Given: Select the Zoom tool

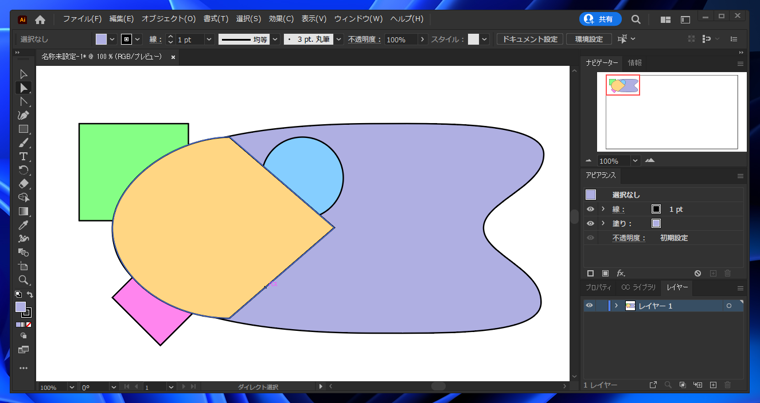Looking at the screenshot, I should click(x=23, y=280).
